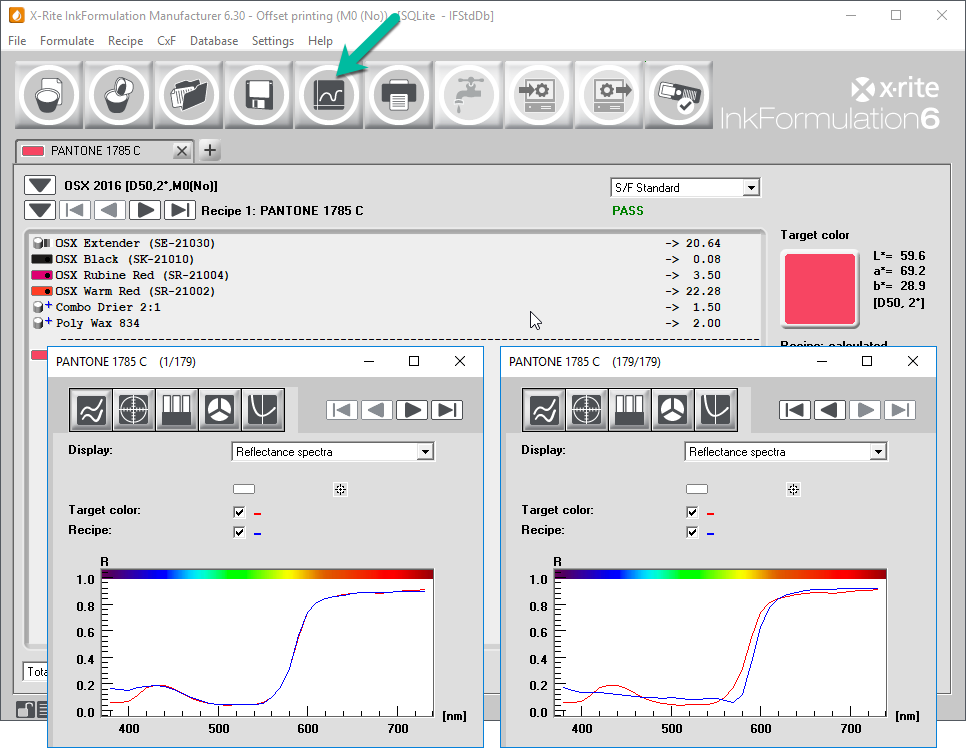Jump to first recipe in 179/179 window
966x748 pixels.
point(795,410)
